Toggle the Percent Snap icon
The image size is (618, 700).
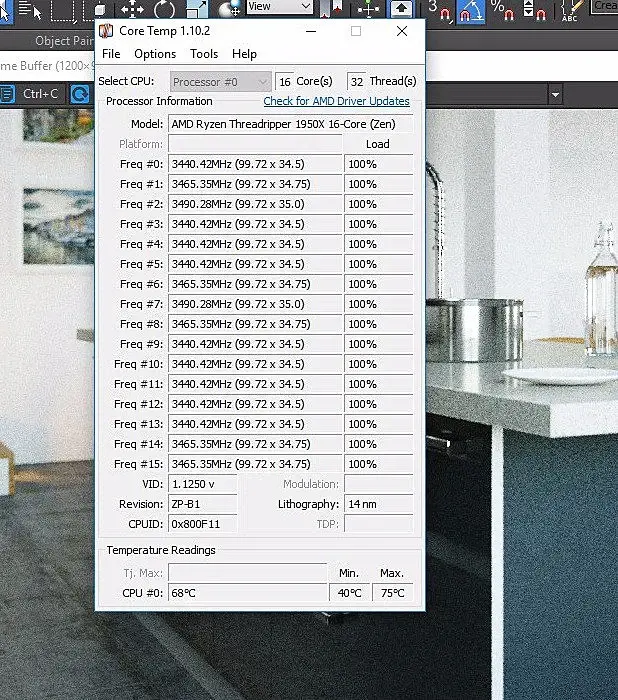[502, 11]
